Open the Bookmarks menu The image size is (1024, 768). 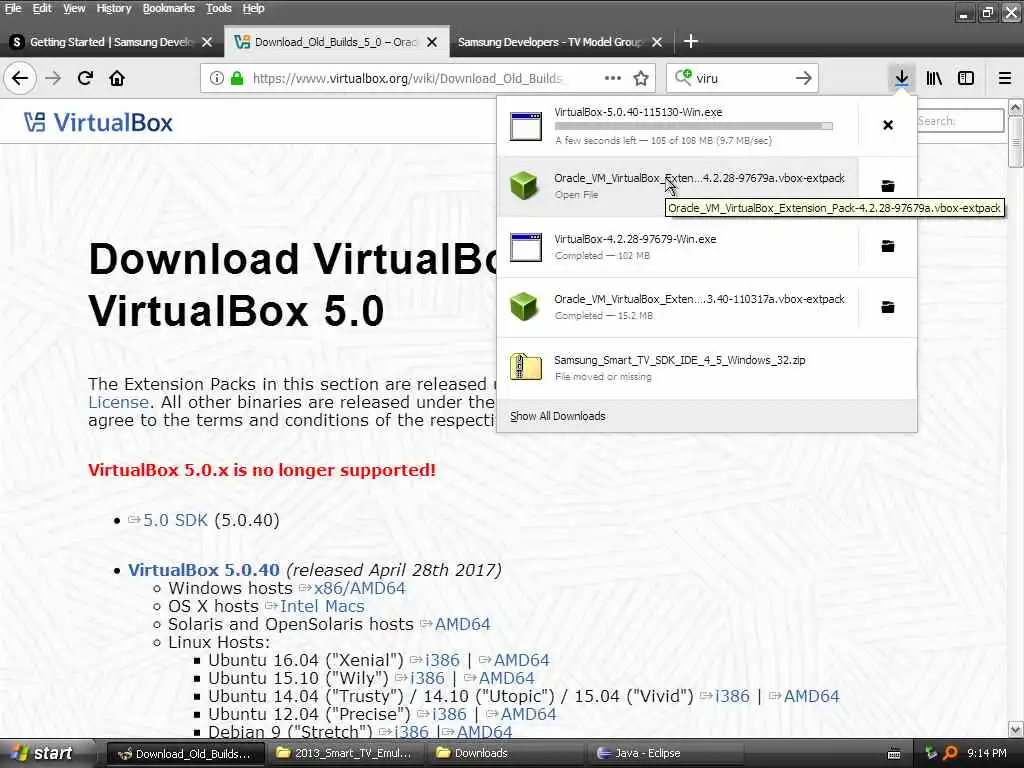point(168,8)
